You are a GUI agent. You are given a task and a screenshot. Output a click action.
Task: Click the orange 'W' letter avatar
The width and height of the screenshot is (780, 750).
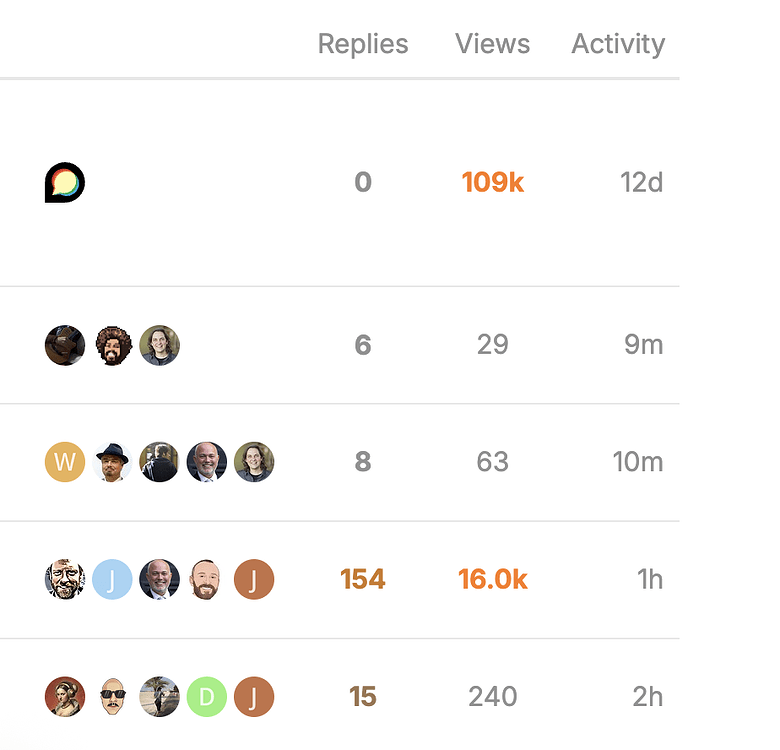[65, 462]
